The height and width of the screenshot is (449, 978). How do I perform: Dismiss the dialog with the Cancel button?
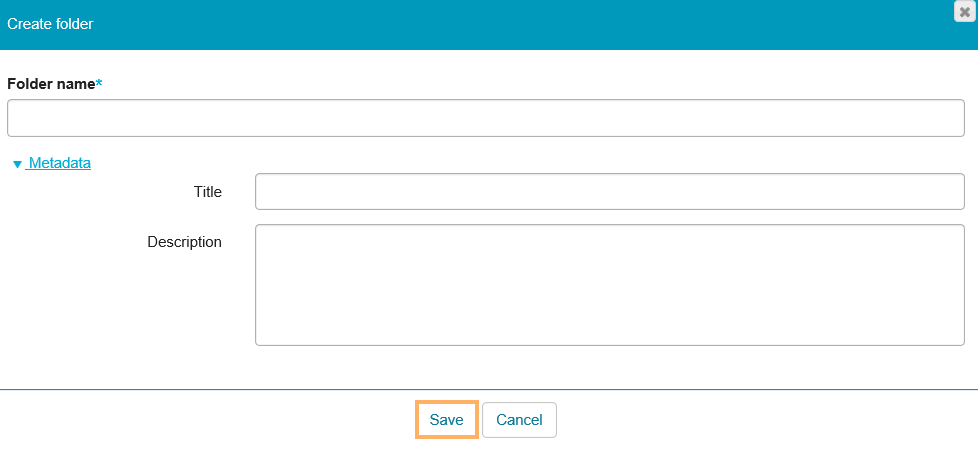pos(519,420)
